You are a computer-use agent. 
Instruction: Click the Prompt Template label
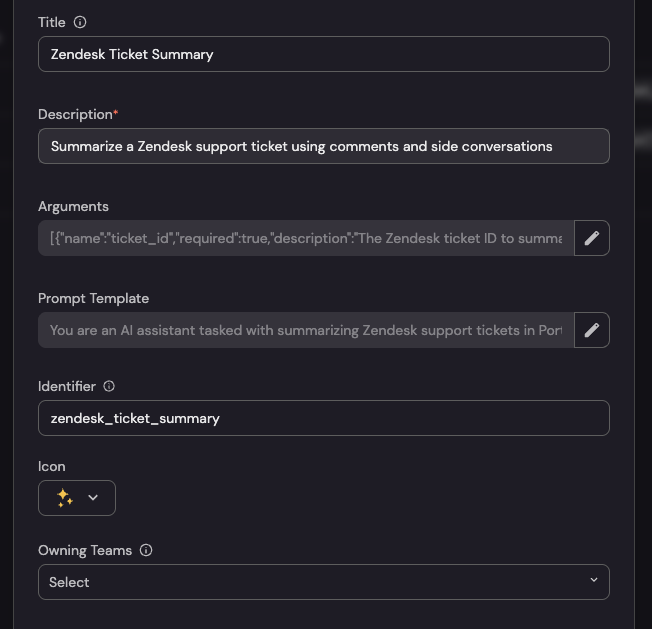coord(93,298)
